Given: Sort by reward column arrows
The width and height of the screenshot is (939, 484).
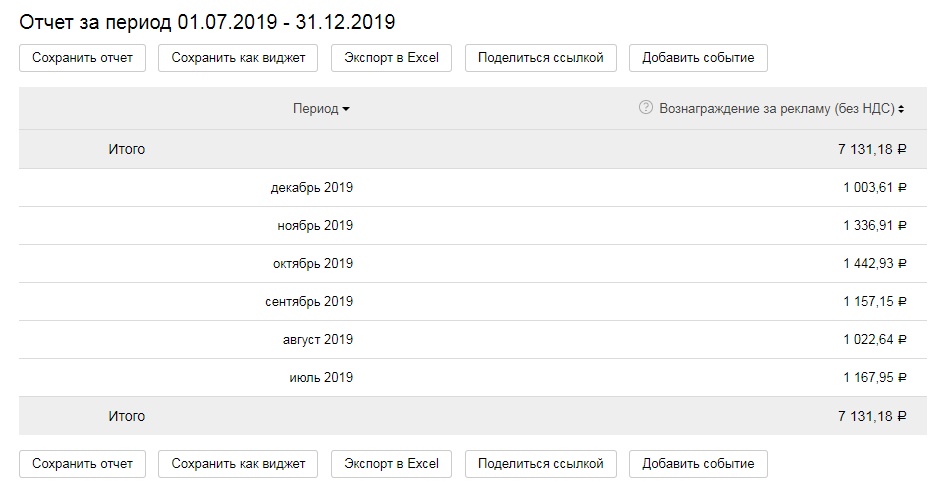Looking at the screenshot, I should 901,109.
